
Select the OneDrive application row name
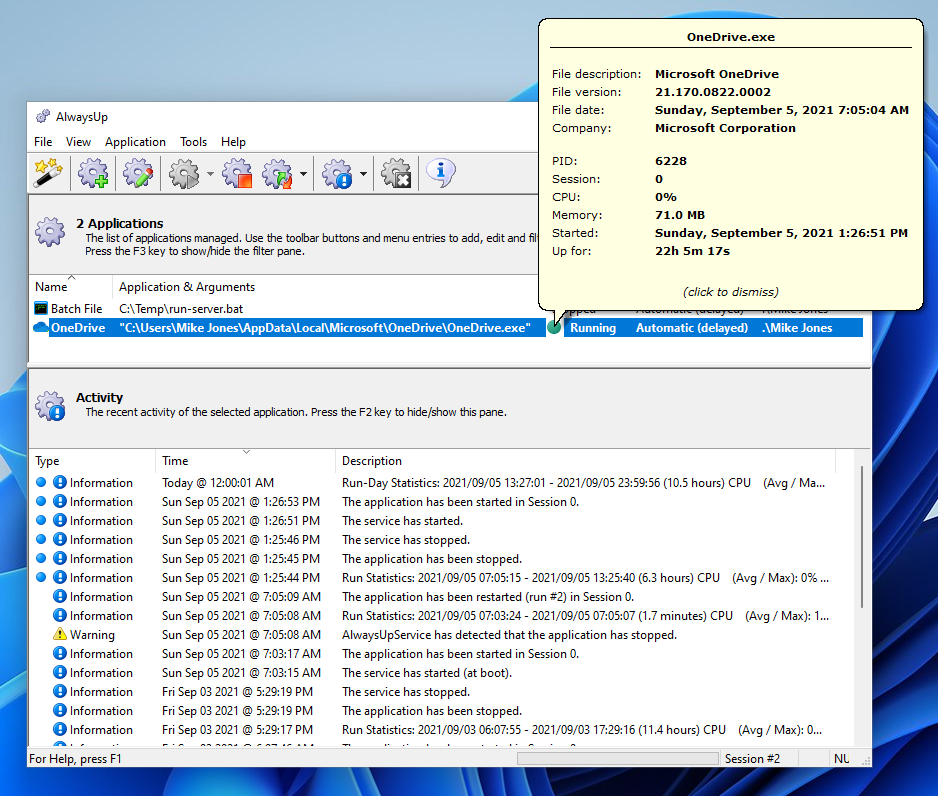click(x=78, y=328)
